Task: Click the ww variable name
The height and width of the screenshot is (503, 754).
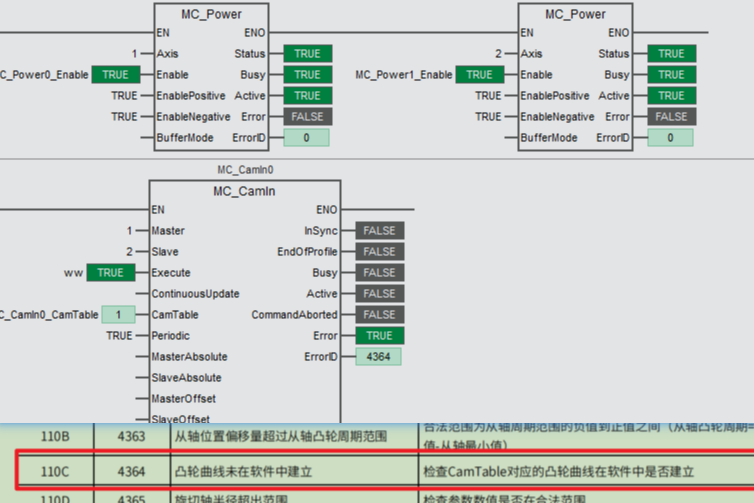Action: pos(73,273)
